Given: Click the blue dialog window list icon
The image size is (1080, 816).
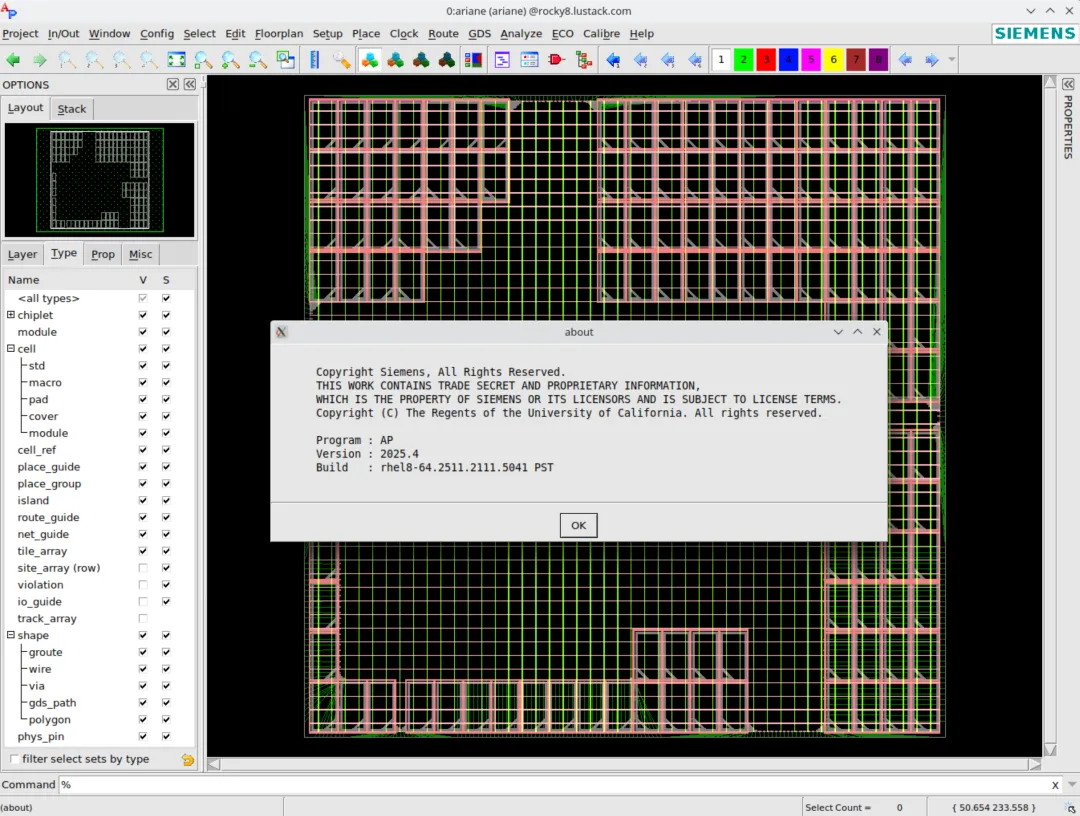Looking at the screenshot, I should (529, 60).
